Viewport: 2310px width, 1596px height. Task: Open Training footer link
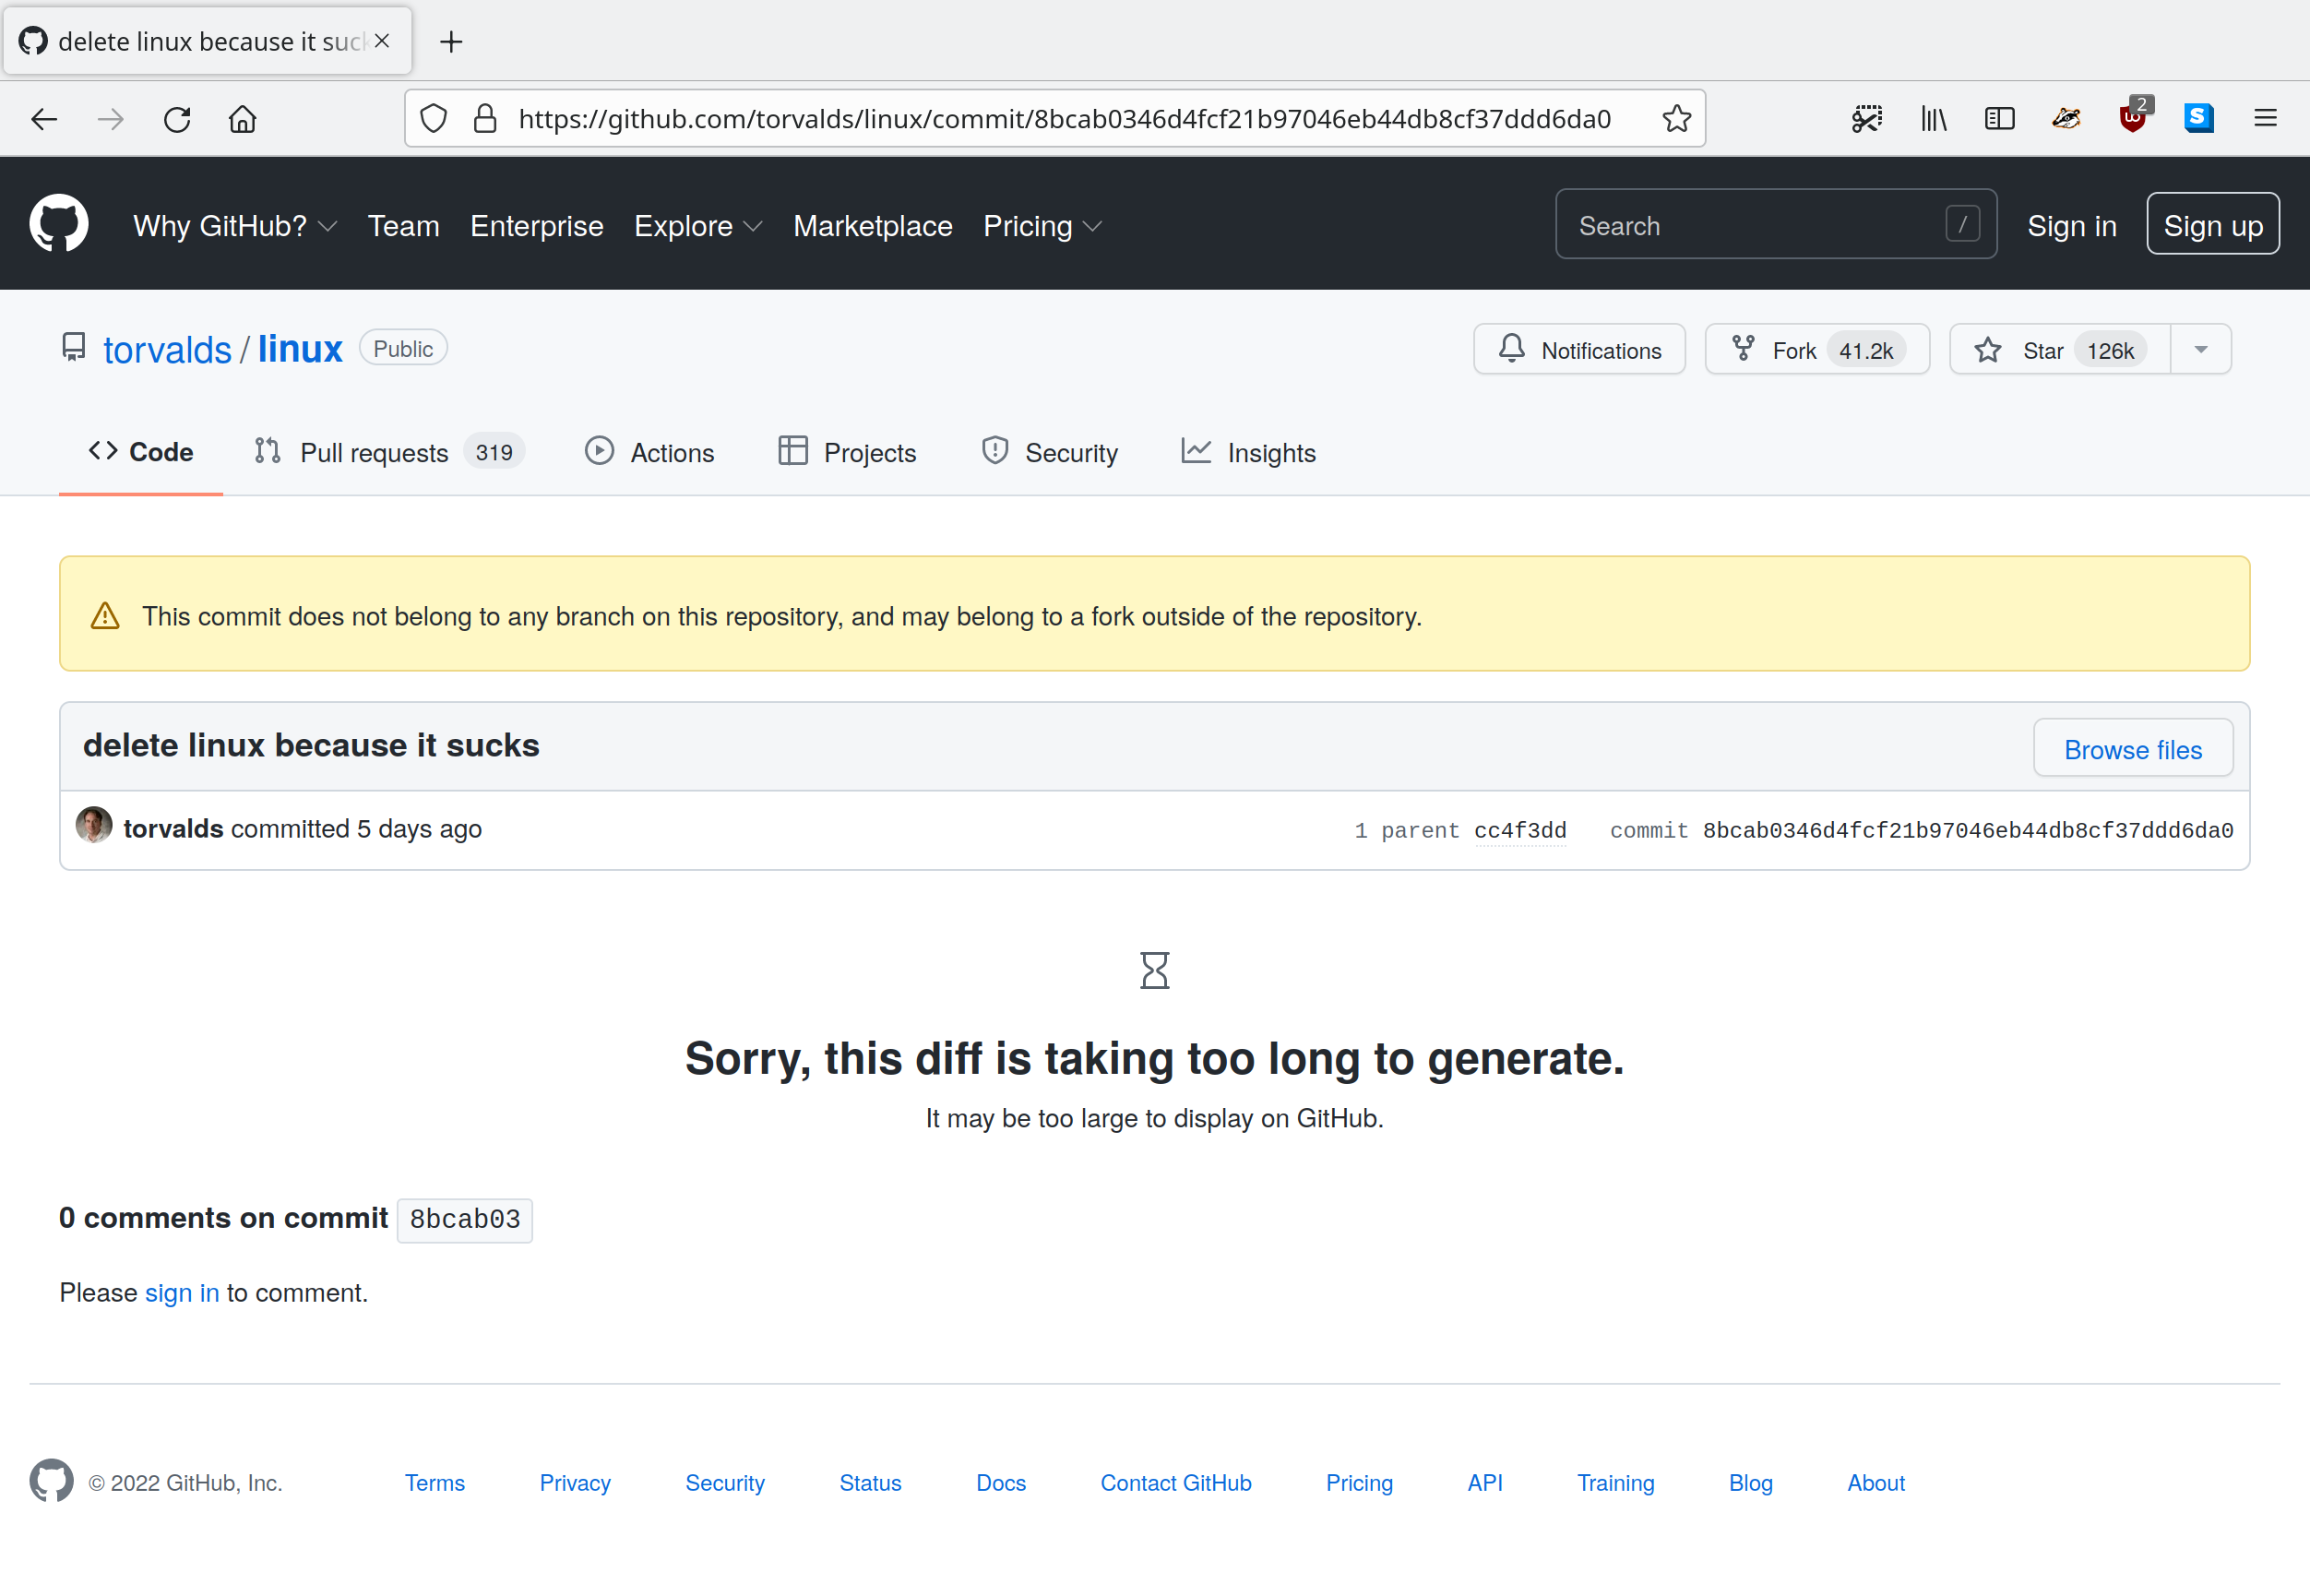click(x=1615, y=1482)
